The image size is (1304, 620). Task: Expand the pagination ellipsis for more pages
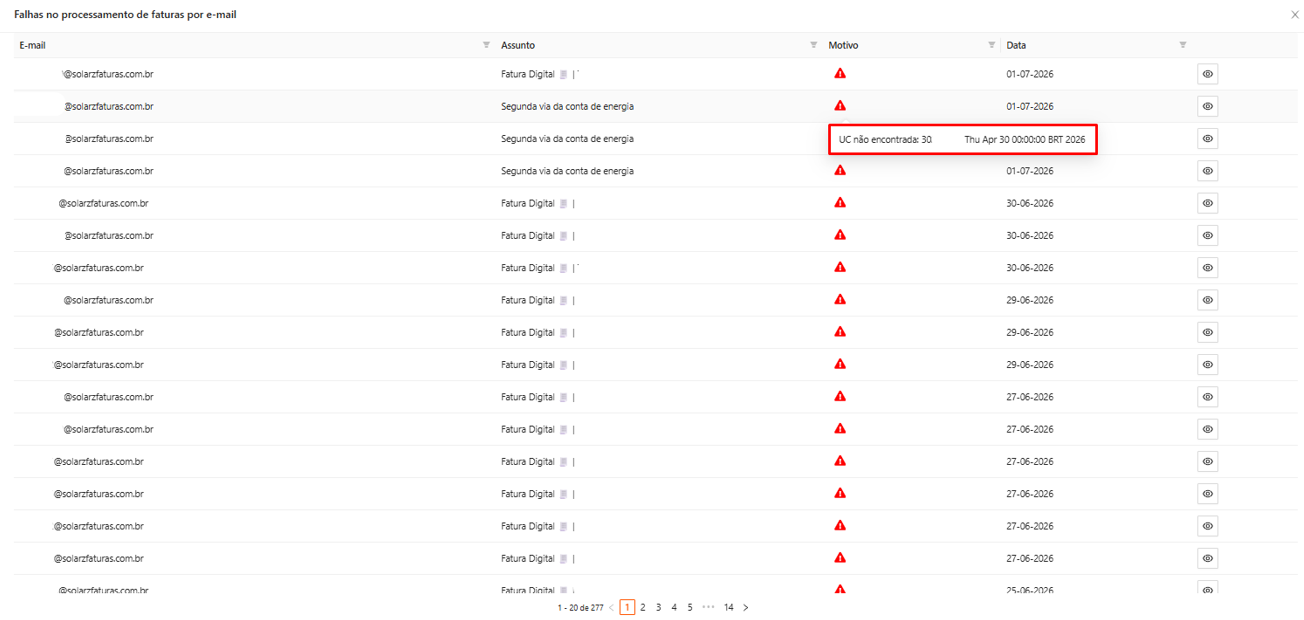(x=708, y=607)
